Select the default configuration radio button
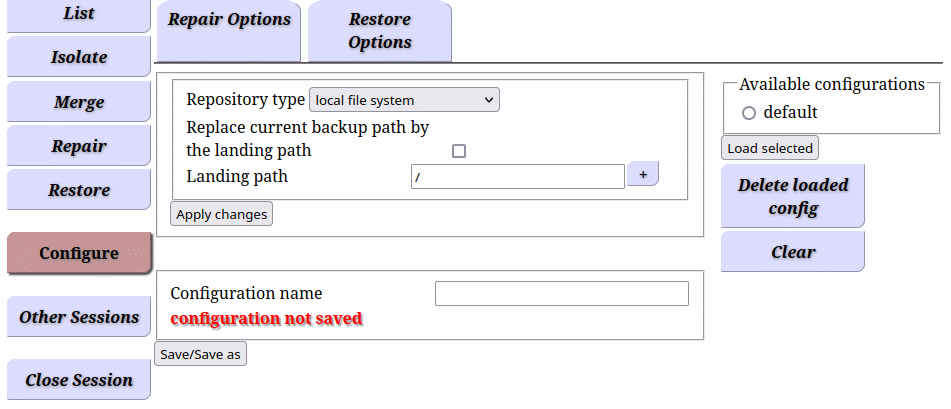The height and width of the screenshot is (409, 951). [x=749, y=113]
